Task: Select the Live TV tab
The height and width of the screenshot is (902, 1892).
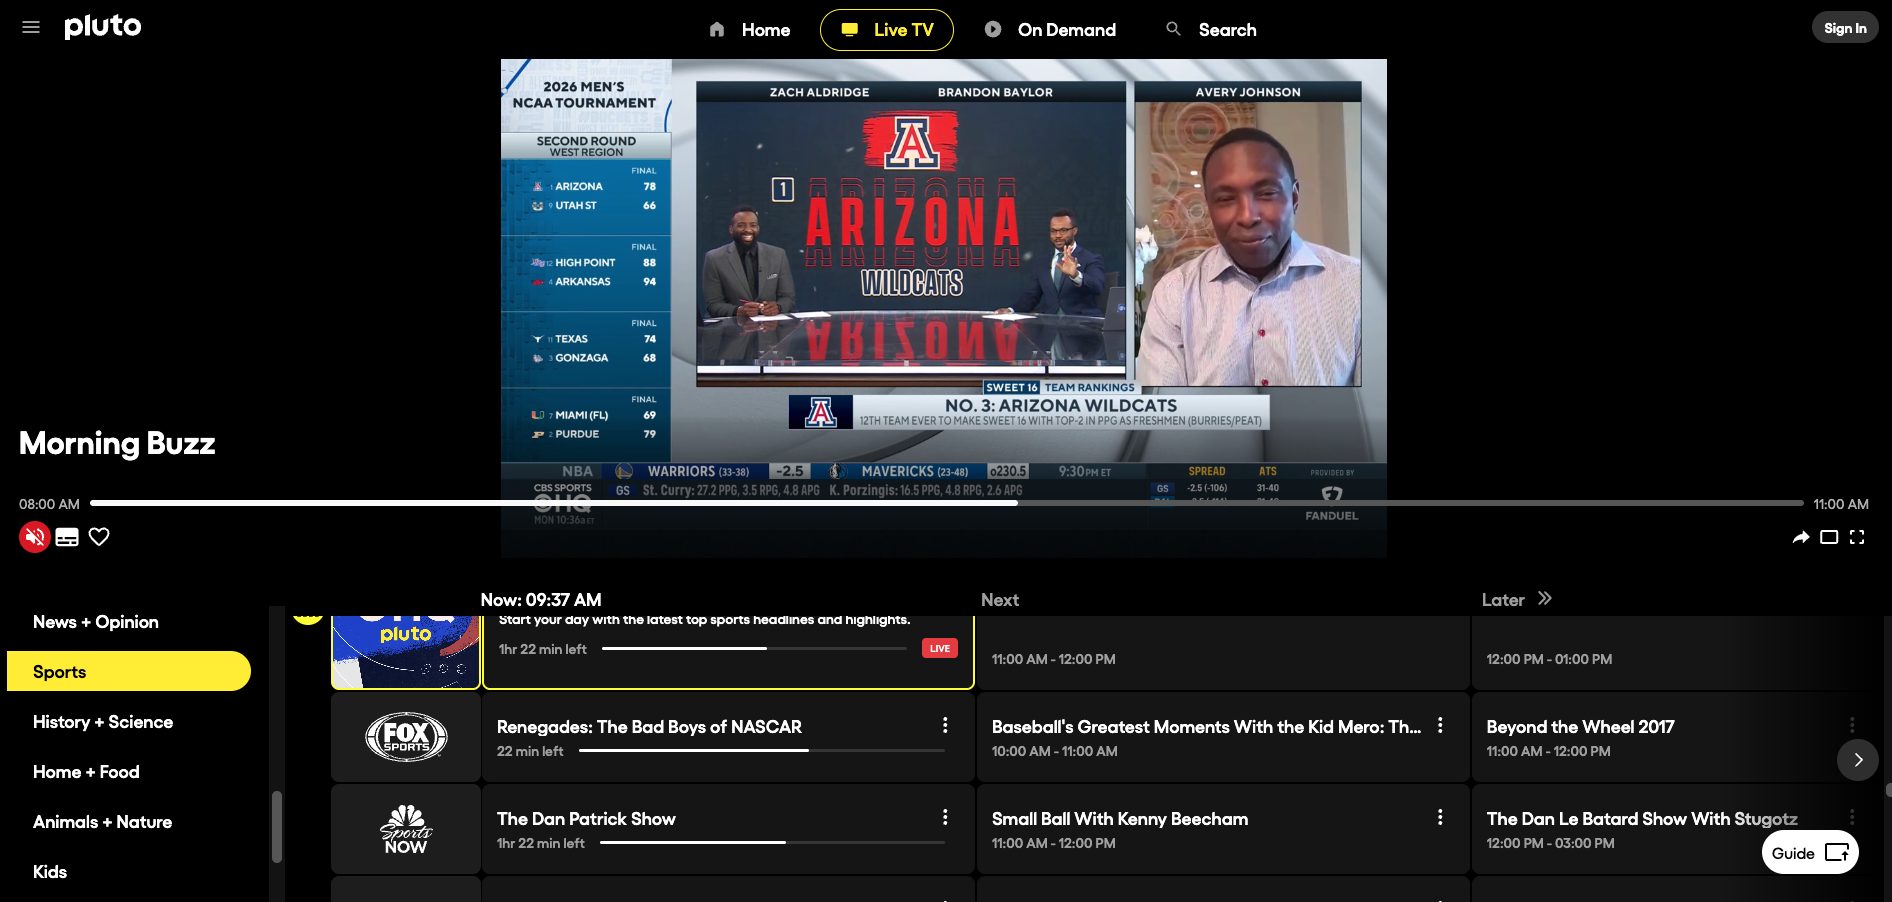Action: [x=887, y=30]
